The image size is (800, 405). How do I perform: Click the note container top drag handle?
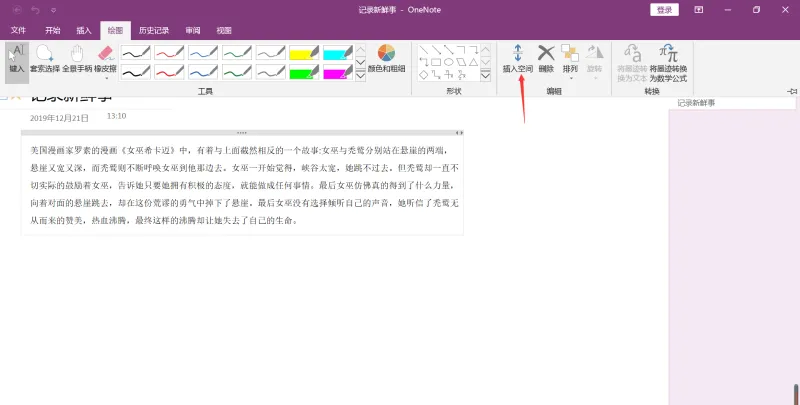[242, 133]
